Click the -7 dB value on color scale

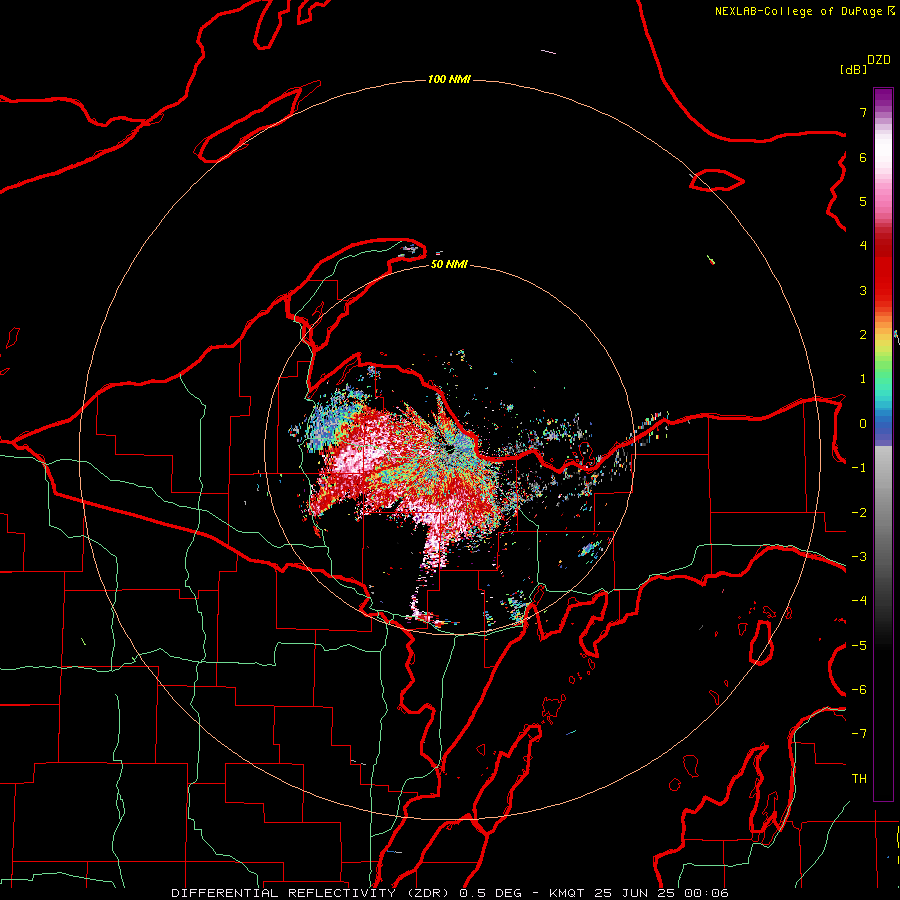[859, 734]
